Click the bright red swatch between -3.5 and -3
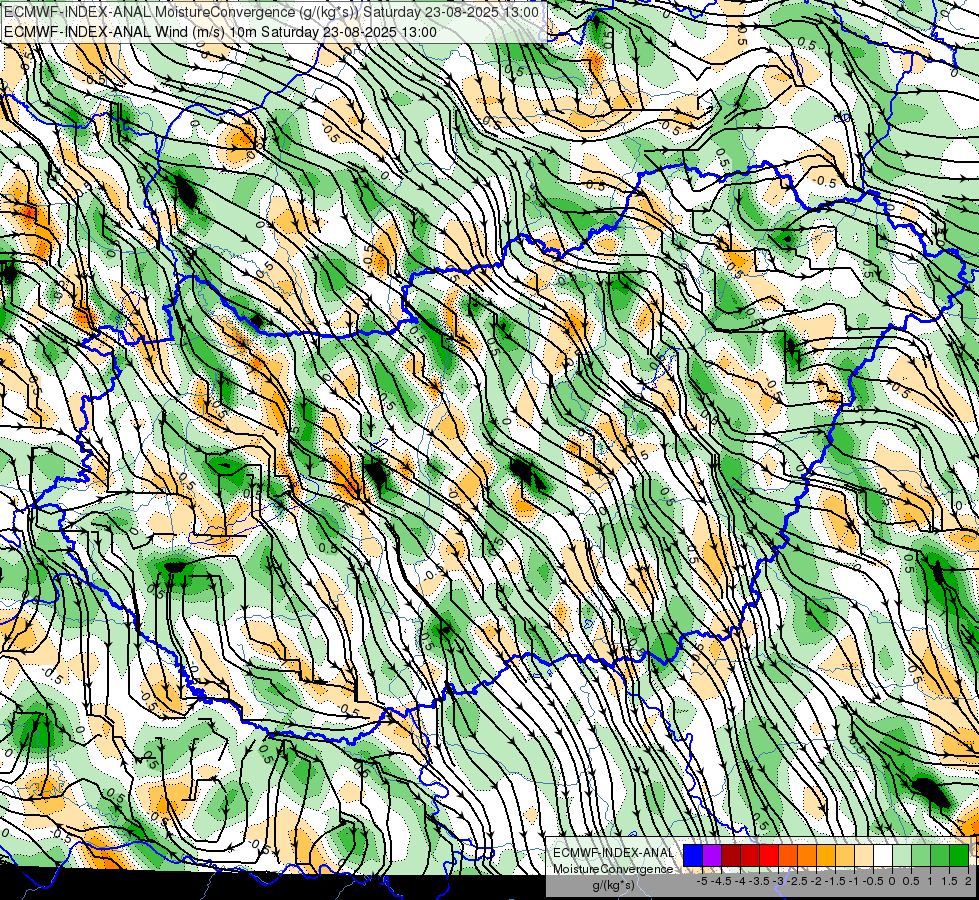This screenshot has width=979, height=900. pos(769,855)
